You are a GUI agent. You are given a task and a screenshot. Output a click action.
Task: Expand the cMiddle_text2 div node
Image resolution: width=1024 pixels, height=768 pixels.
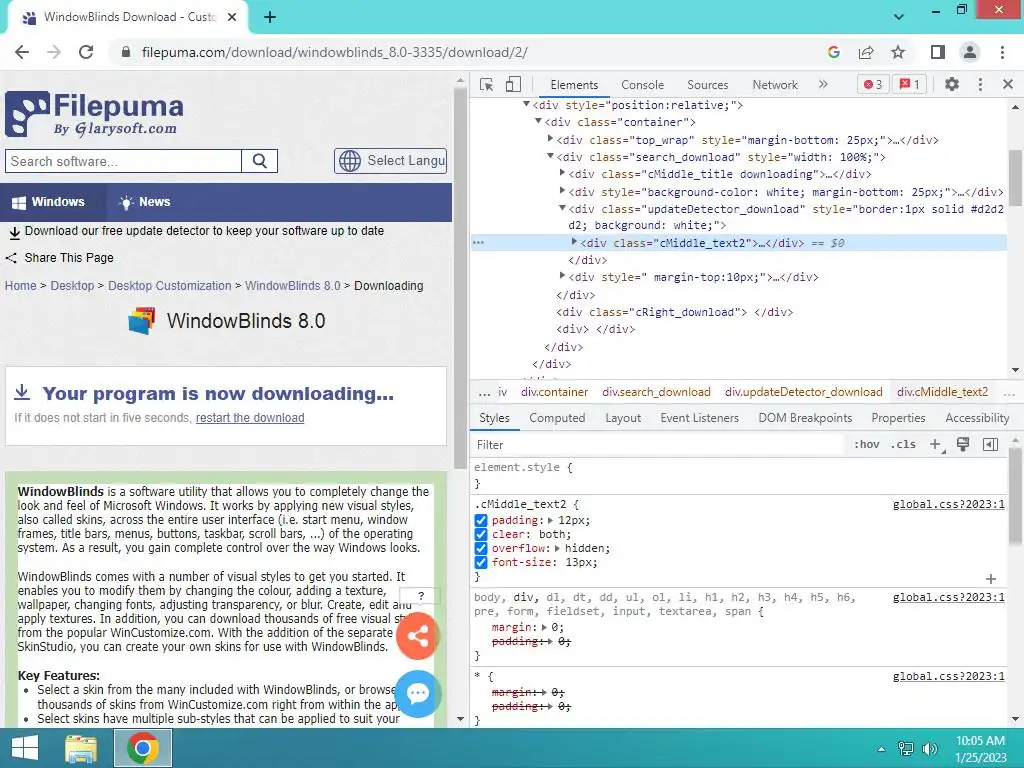[574, 242]
